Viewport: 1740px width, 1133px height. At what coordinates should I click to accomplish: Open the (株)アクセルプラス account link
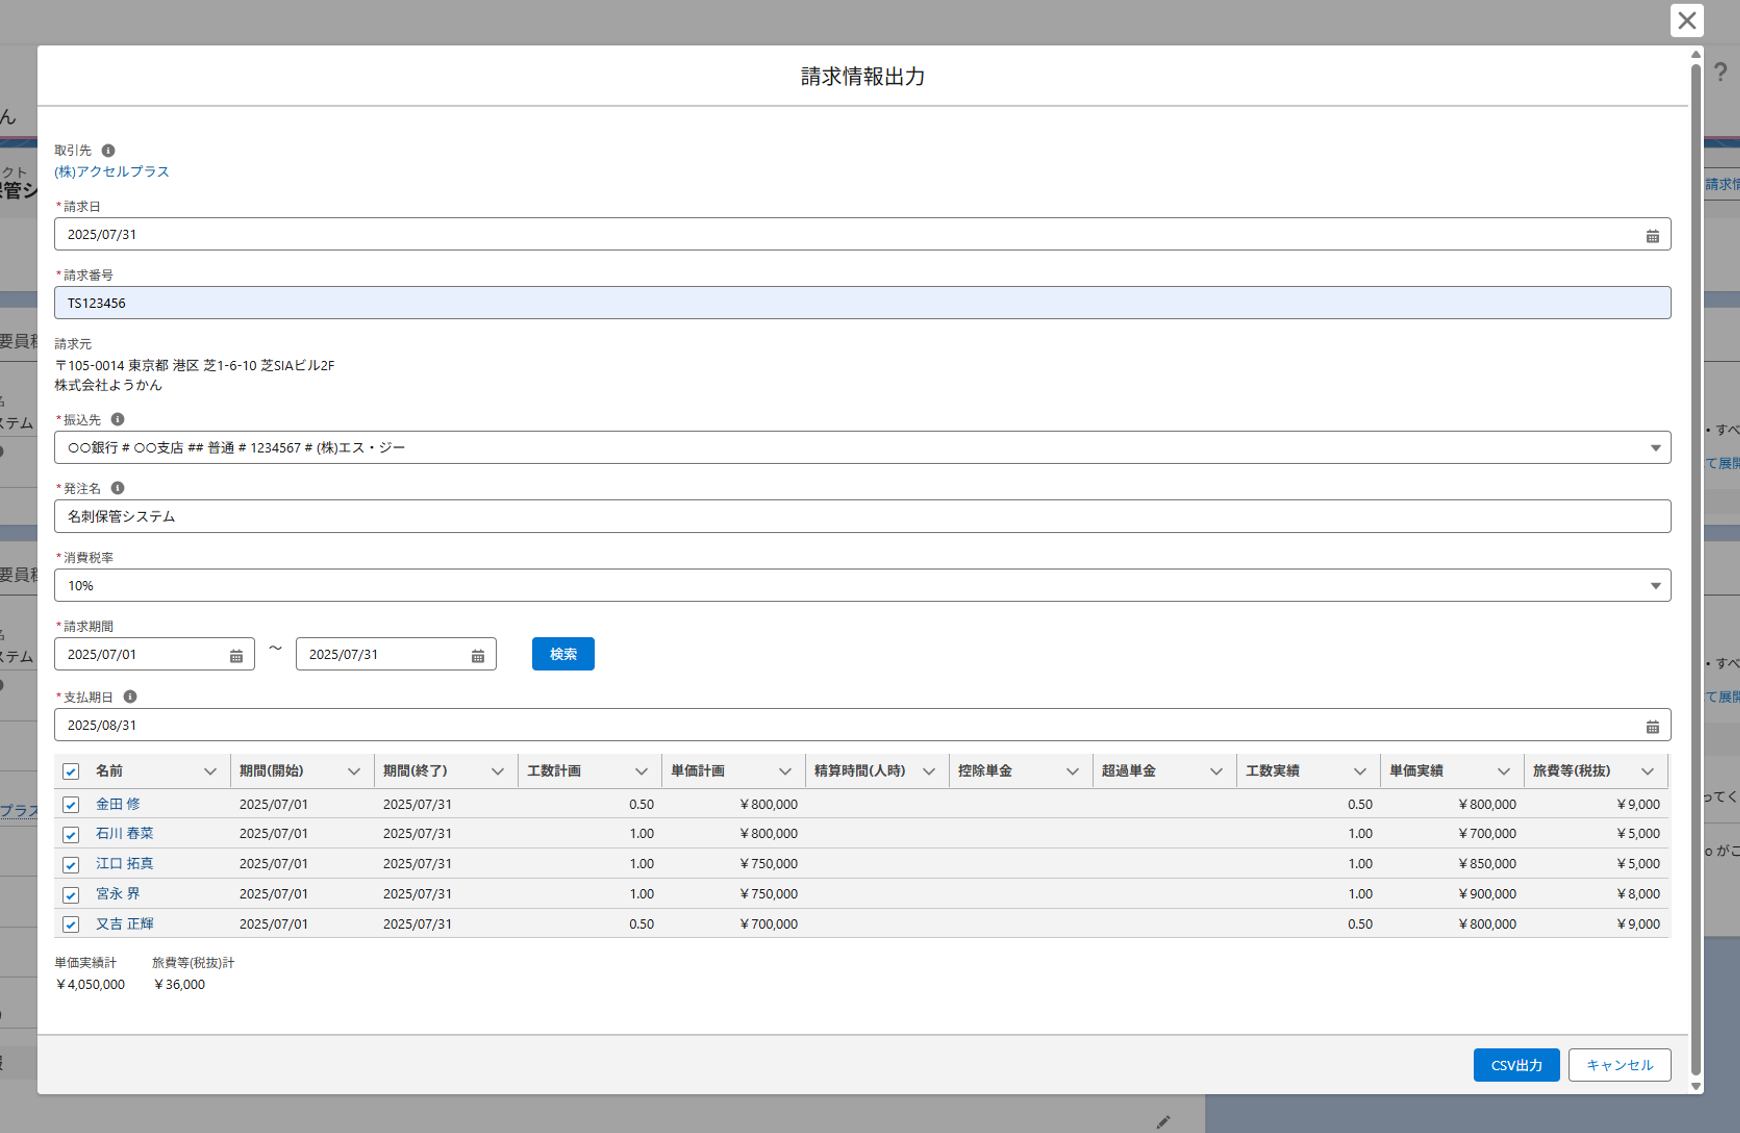point(112,171)
